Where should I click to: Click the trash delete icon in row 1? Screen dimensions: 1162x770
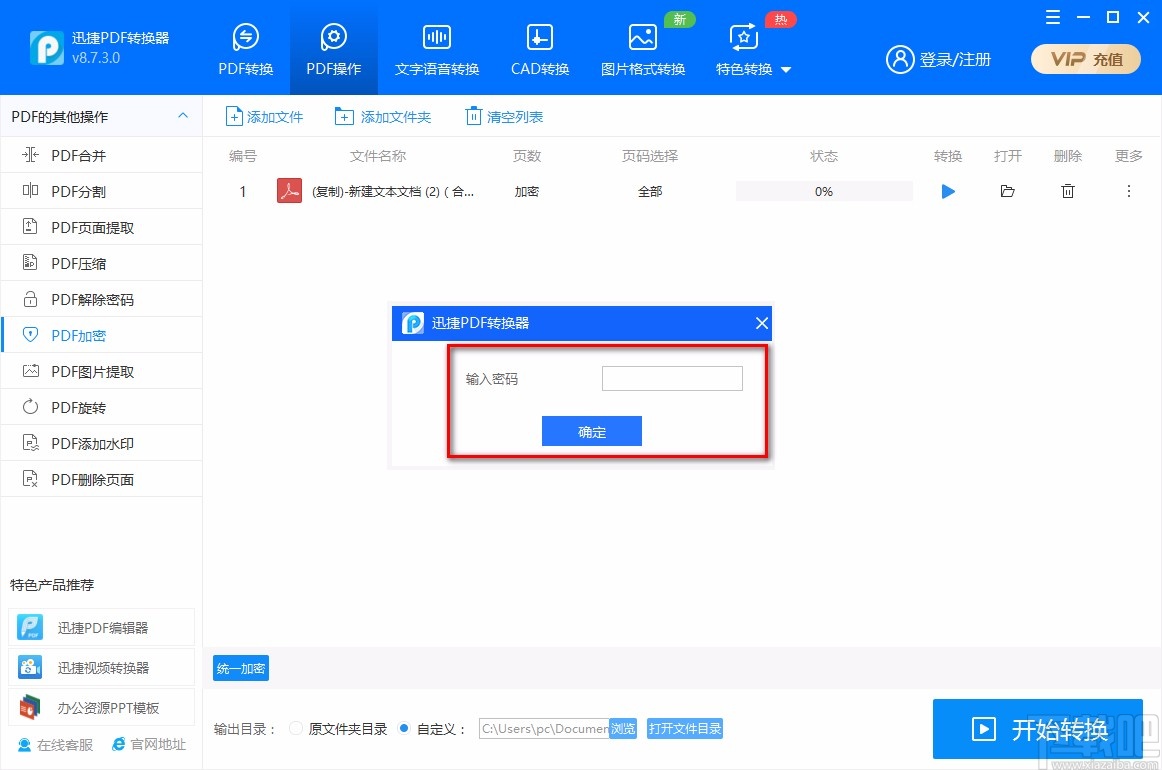coord(1068,191)
